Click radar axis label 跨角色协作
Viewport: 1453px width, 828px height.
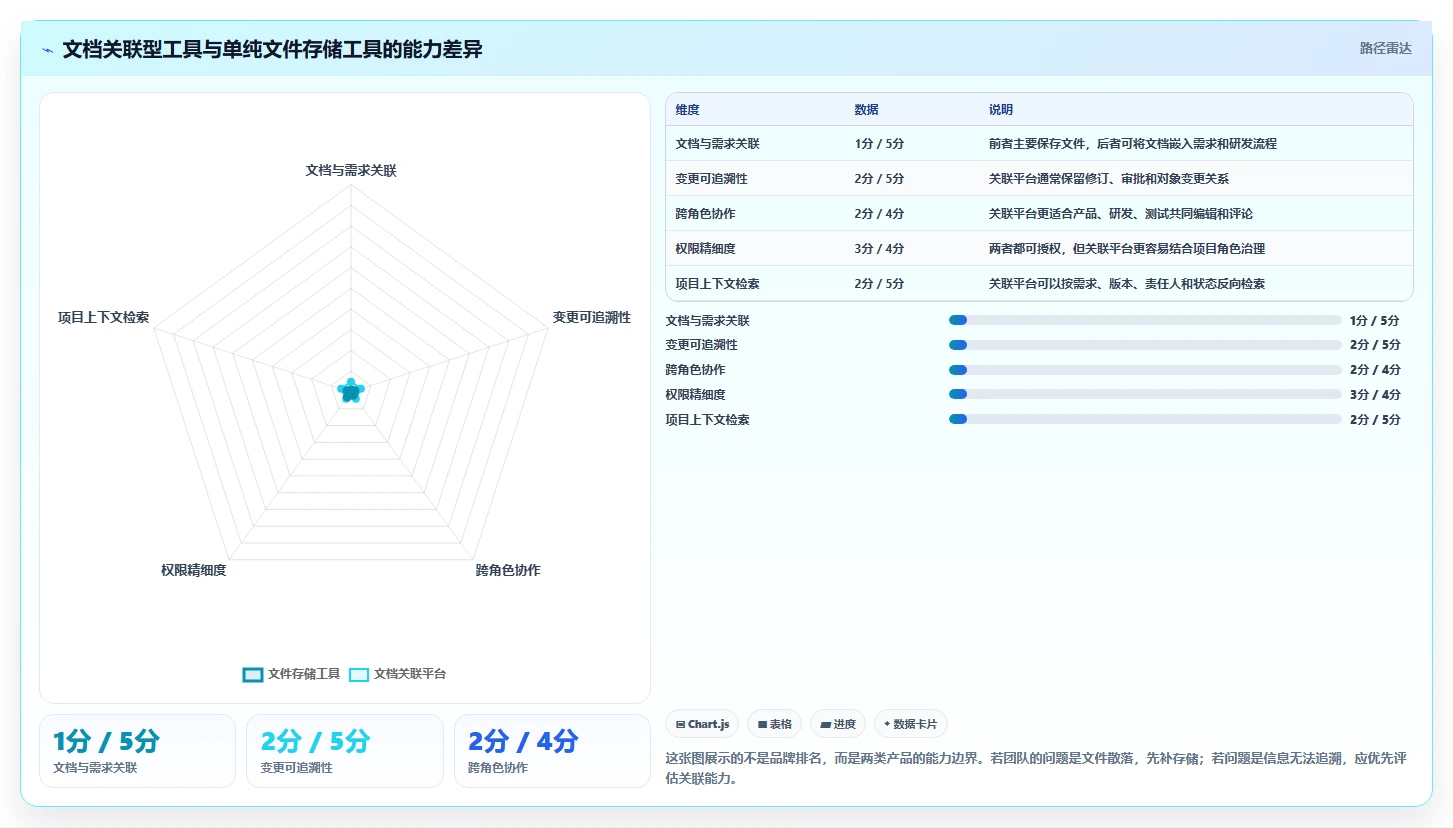coord(508,570)
